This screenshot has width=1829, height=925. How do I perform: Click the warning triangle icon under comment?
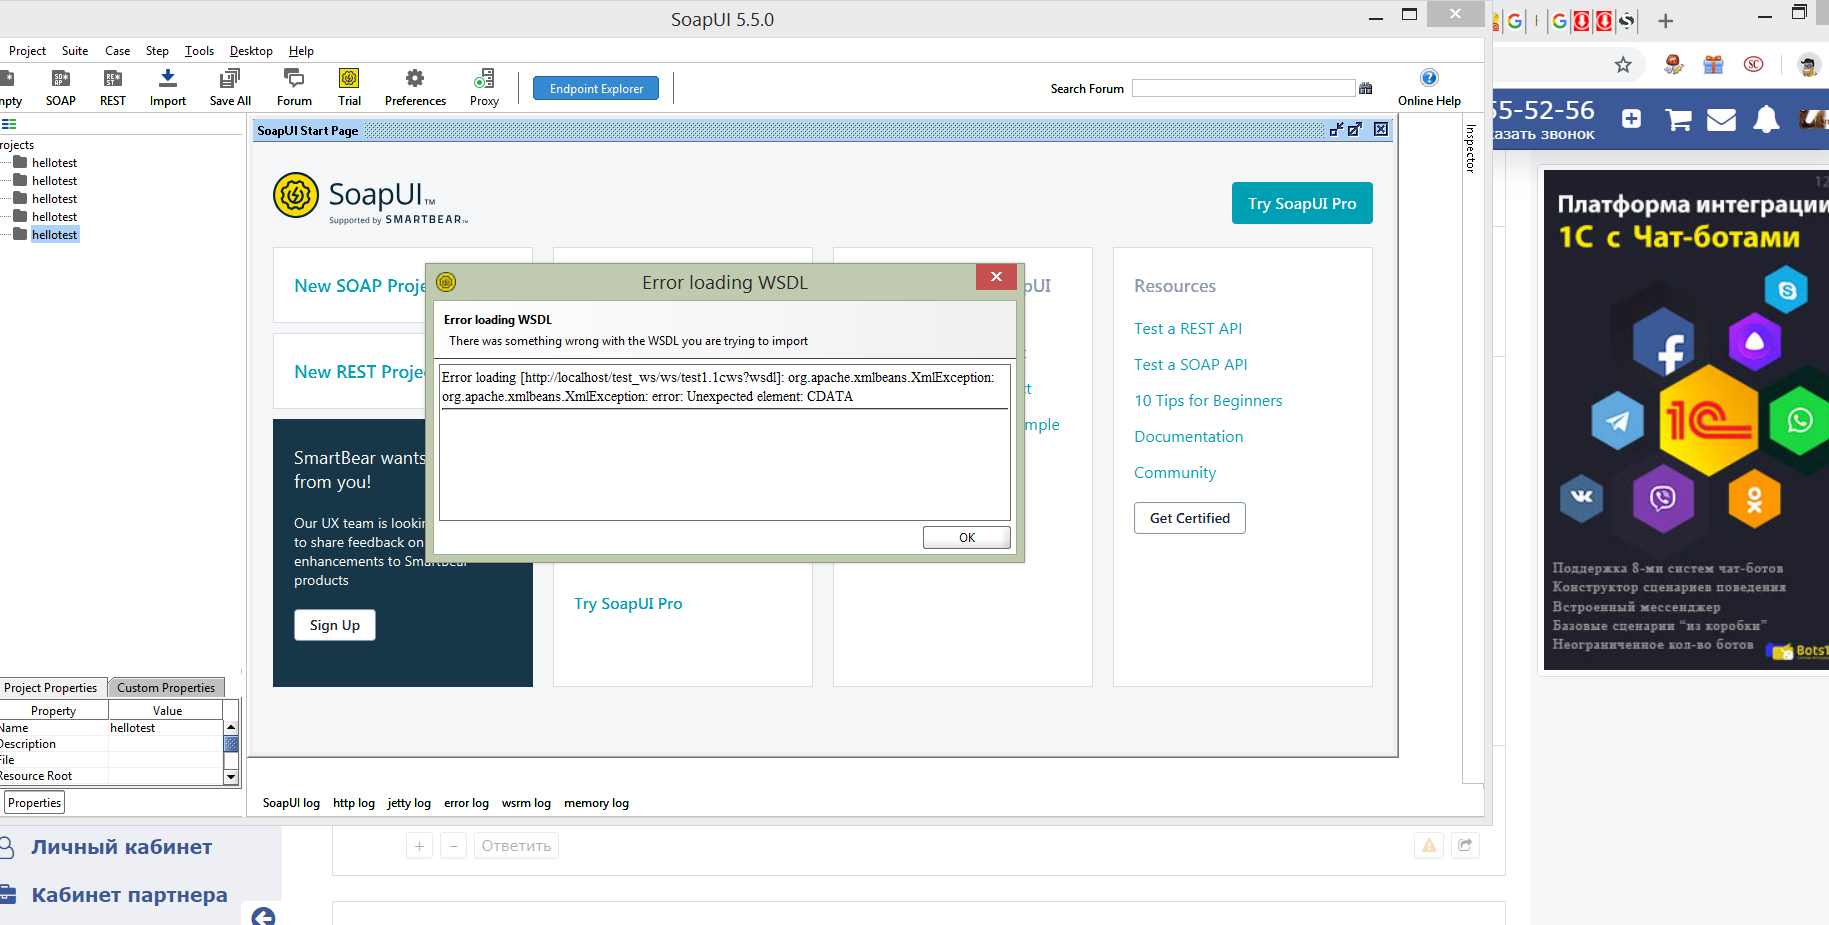pos(1429,845)
